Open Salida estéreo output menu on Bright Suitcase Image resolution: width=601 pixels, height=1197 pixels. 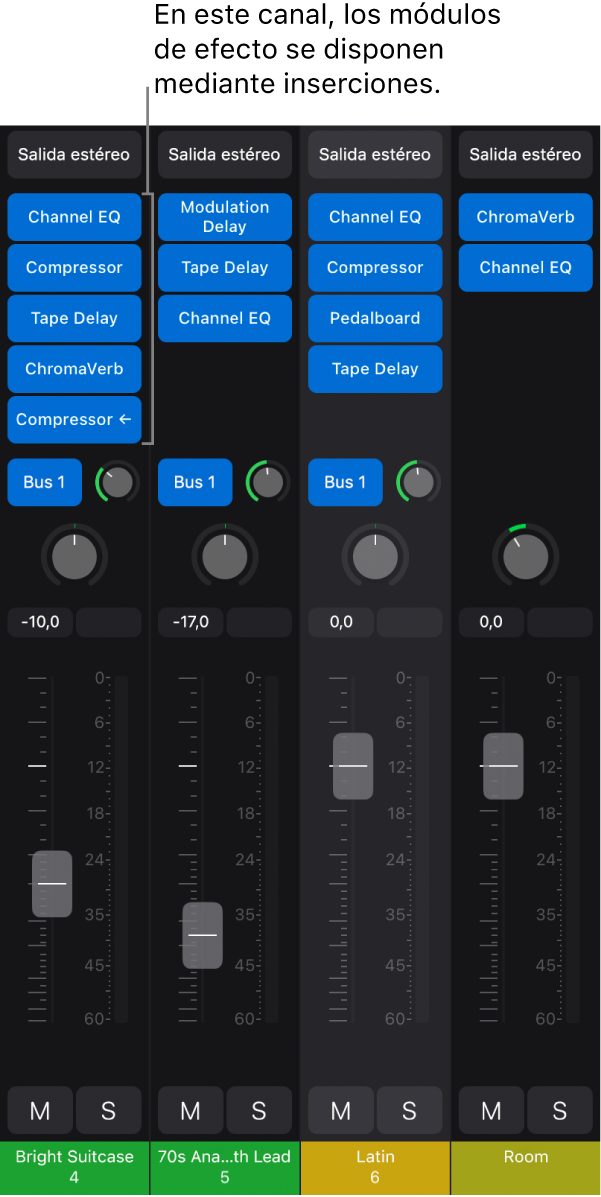(x=74, y=155)
